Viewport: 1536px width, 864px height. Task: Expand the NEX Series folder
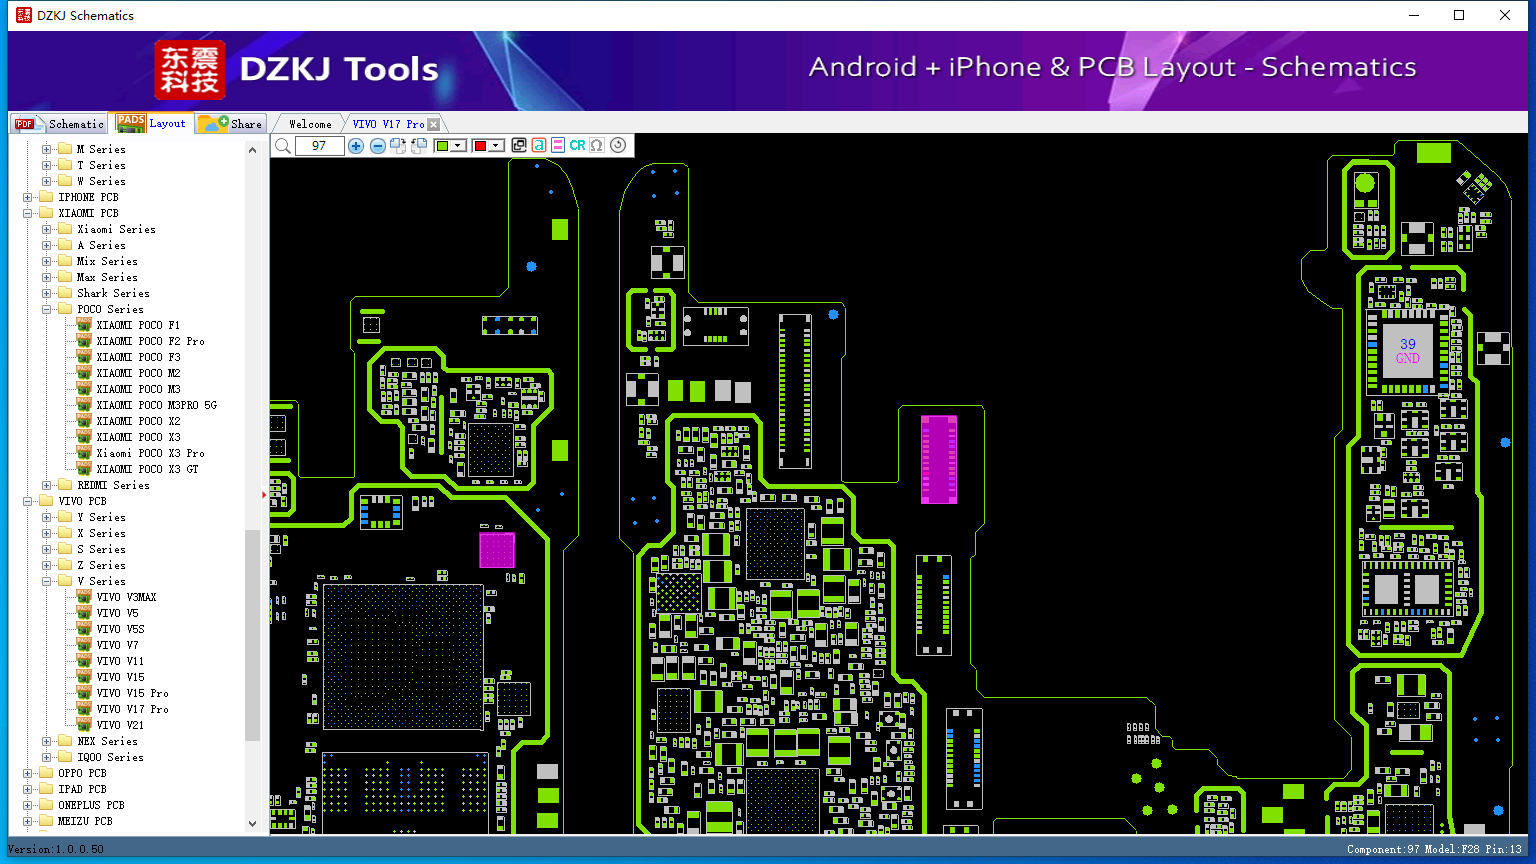46,741
